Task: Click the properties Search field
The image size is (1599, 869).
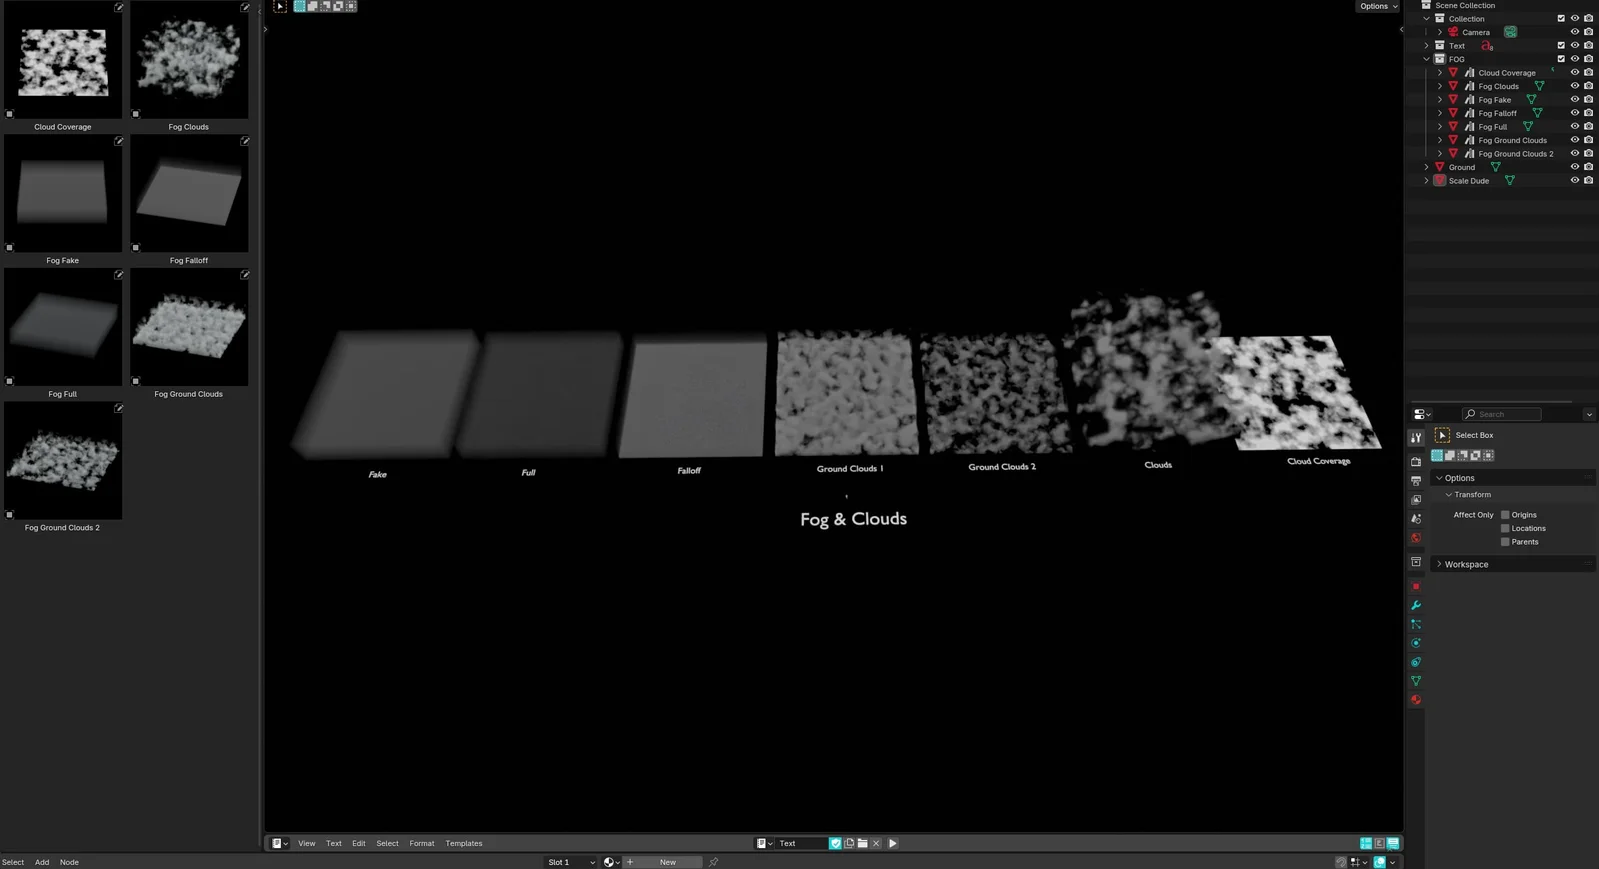Action: tap(1507, 414)
